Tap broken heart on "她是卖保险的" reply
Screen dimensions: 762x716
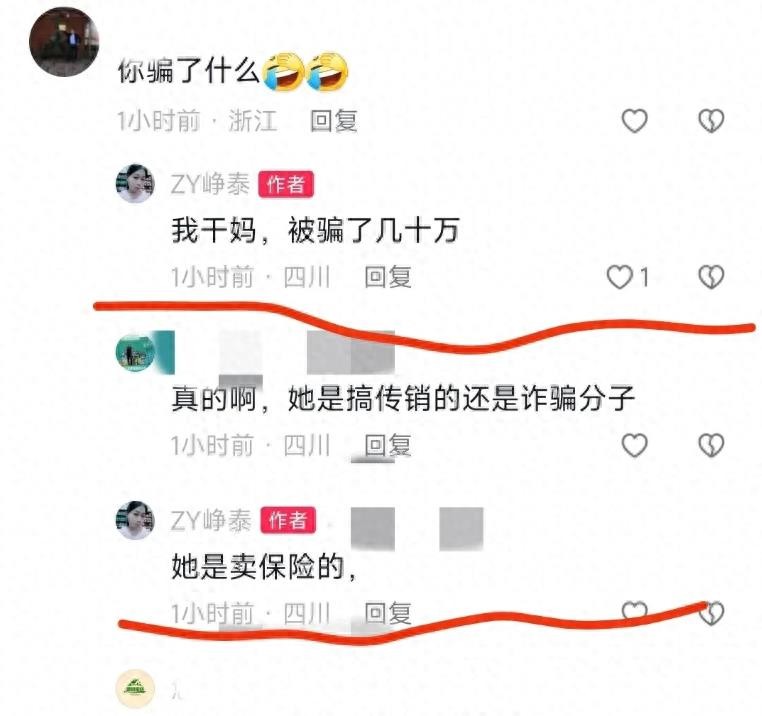click(711, 613)
